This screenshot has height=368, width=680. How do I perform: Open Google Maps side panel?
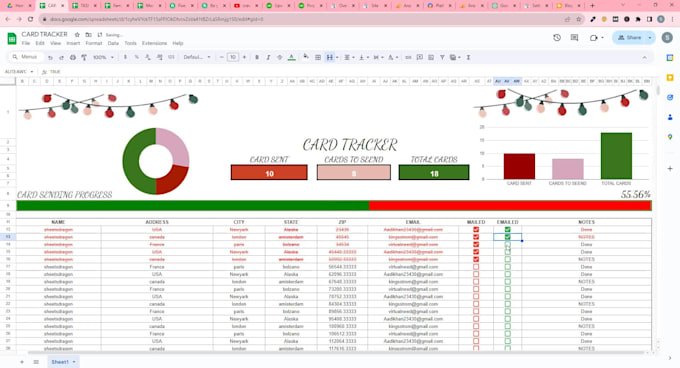(x=670, y=137)
